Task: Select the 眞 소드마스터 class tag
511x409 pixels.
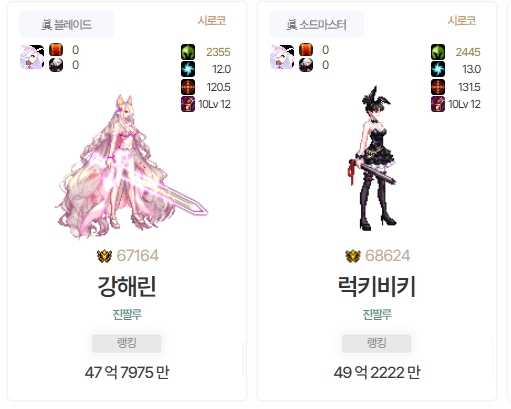Action: 316,24
